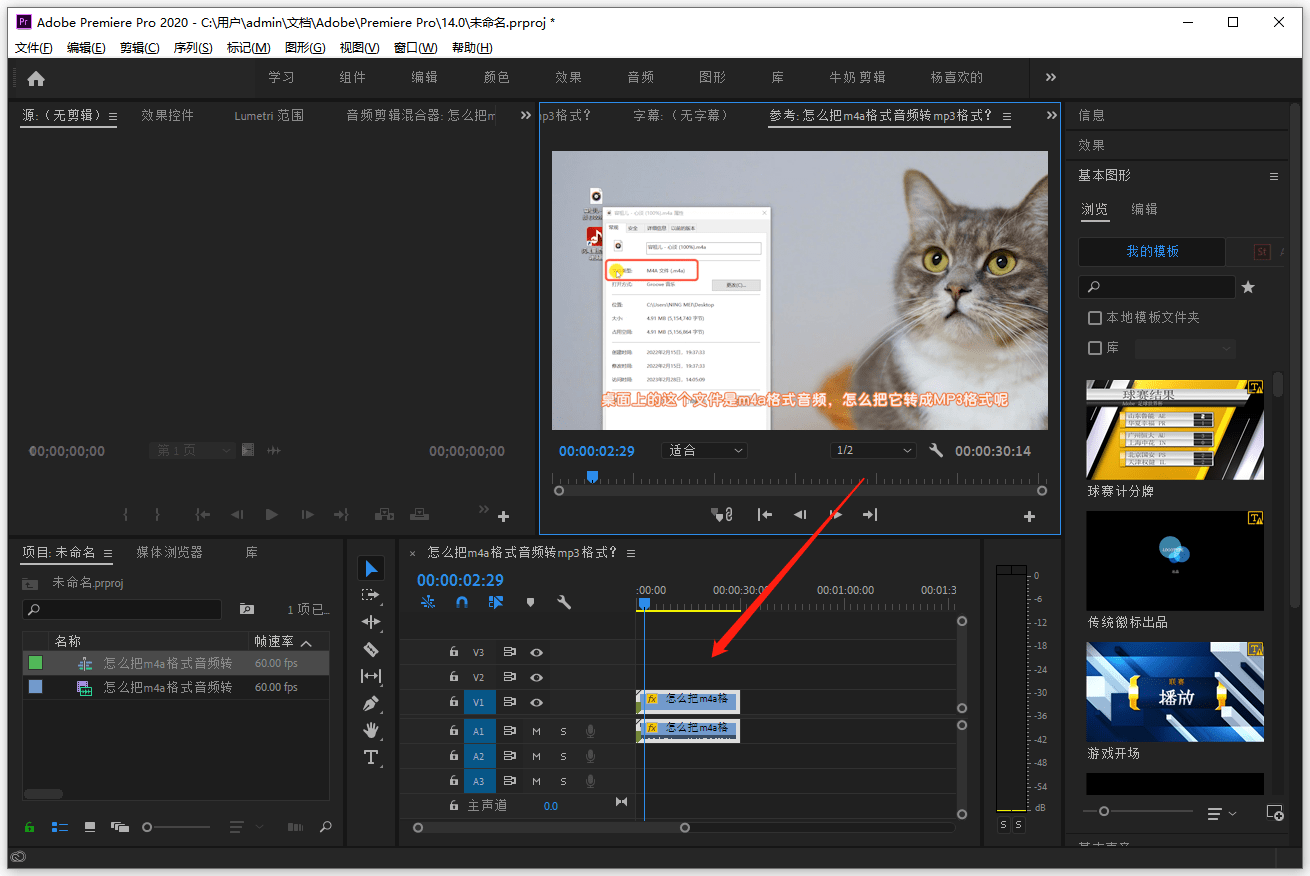This screenshot has width=1310, height=876.
Task: Toggle V3 track visibility eye
Action: (537, 652)
